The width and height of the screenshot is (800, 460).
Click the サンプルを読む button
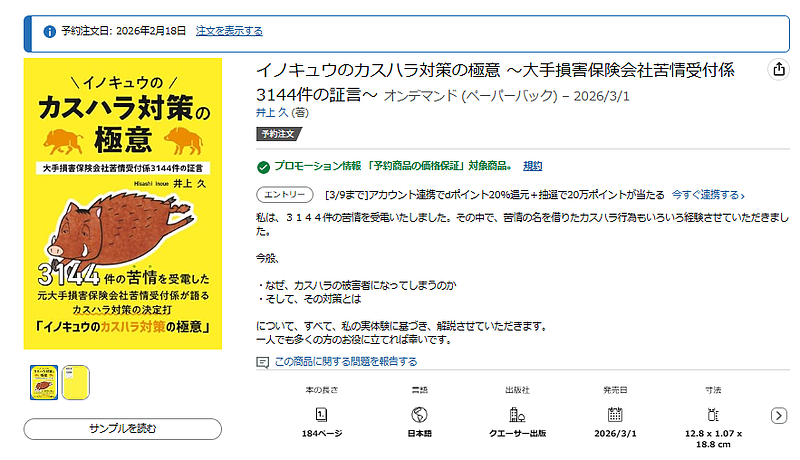pyautogui.click(x=122, y=429)
